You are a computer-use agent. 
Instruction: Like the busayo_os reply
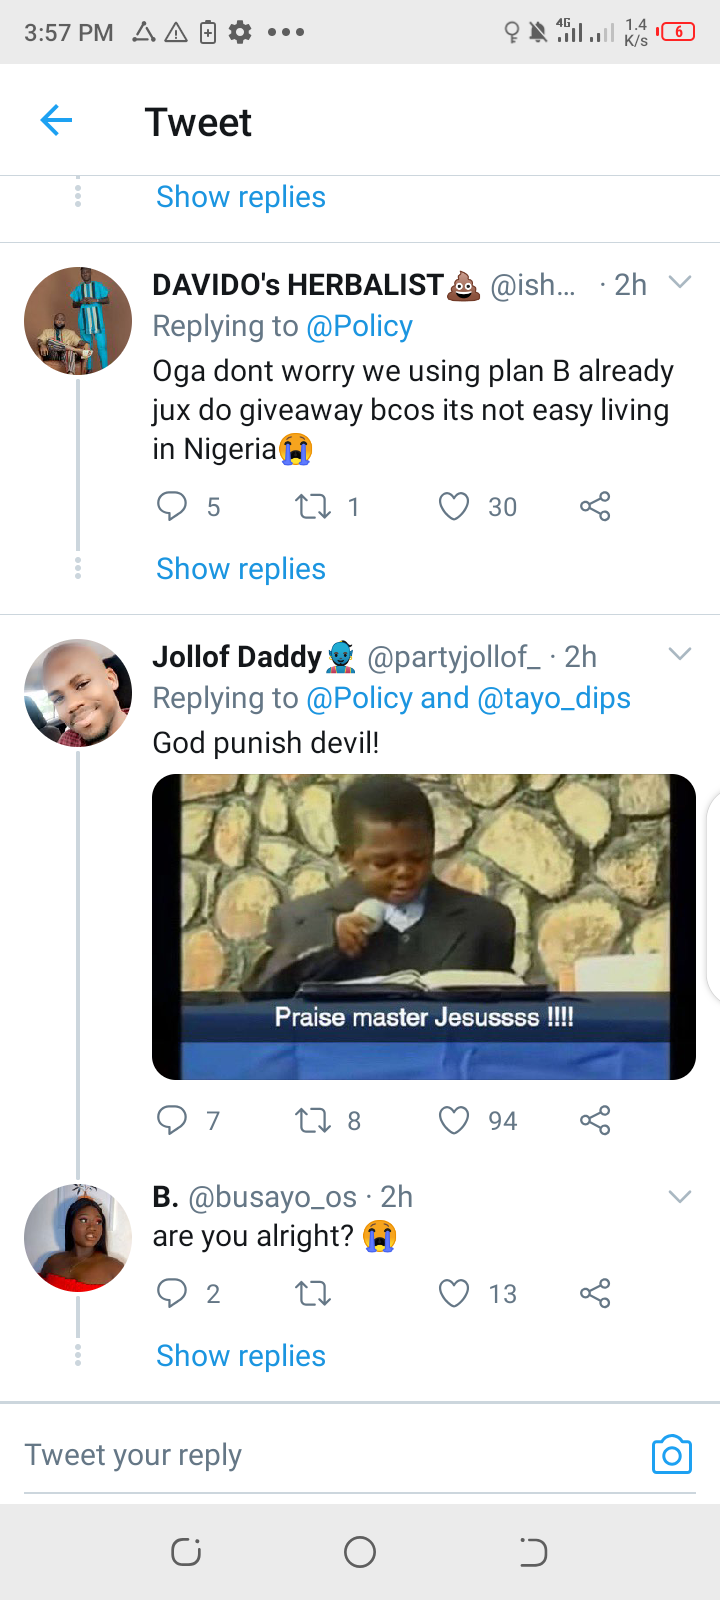[454, 1294]
